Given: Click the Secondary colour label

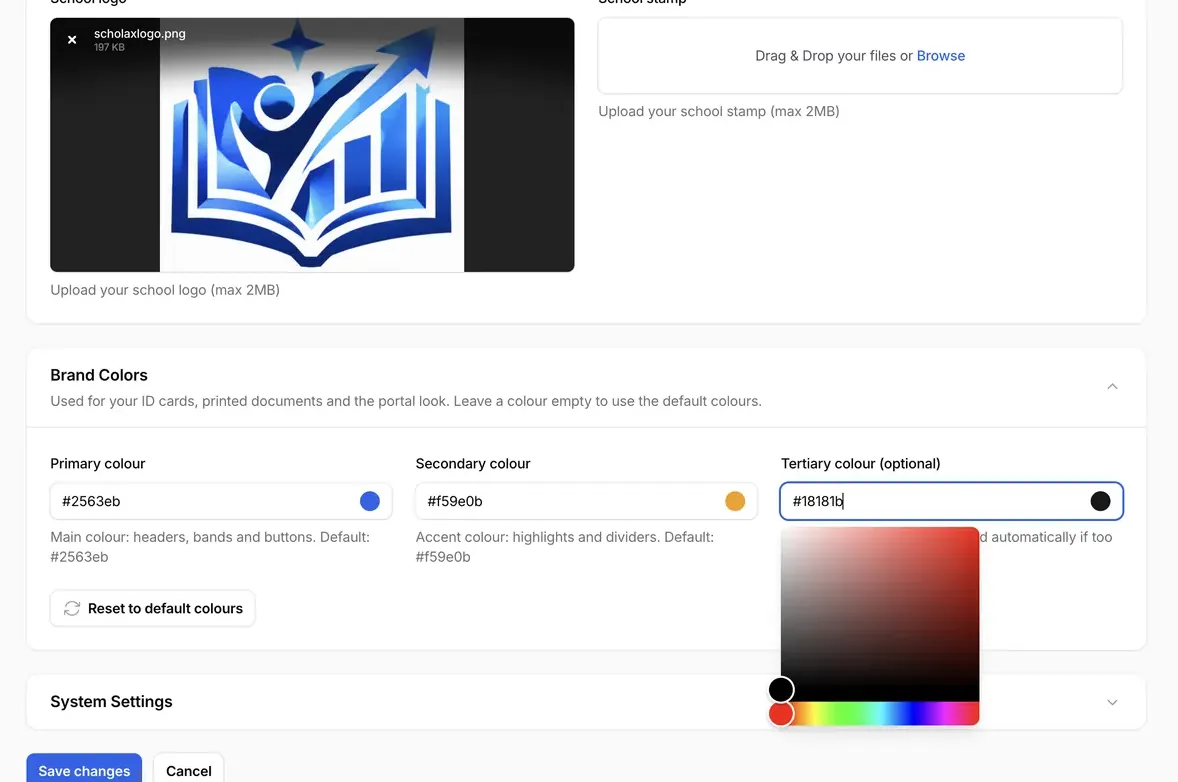Looking at the screenshot, I should pos(473,463).
